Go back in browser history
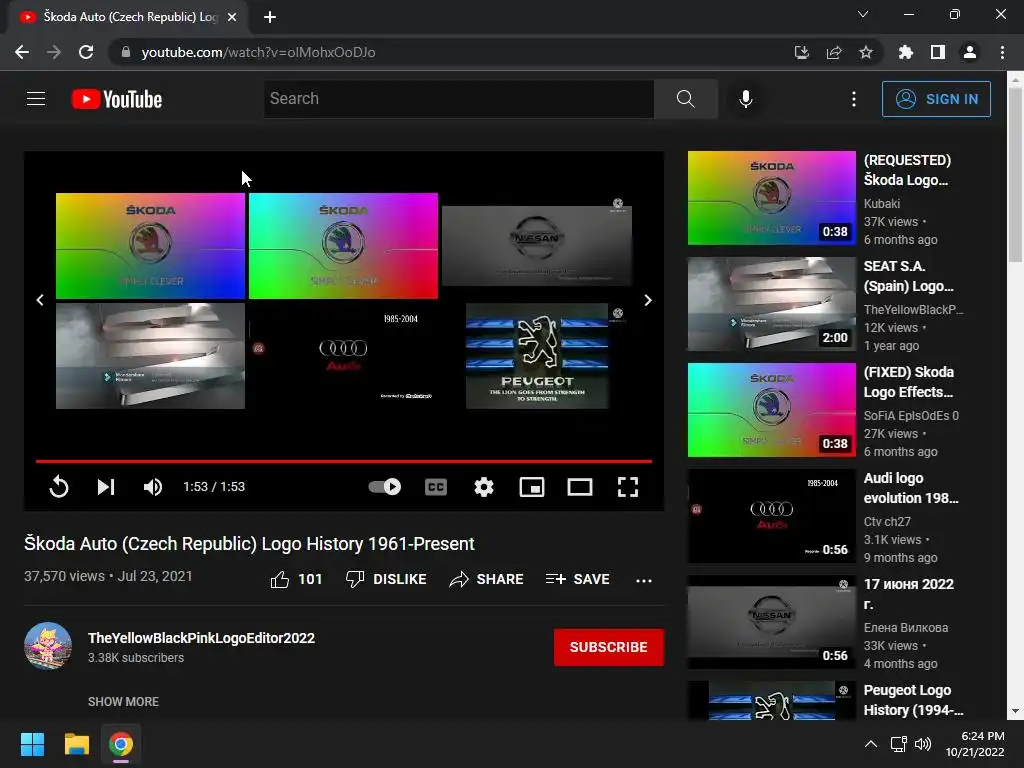The image size is (1024, 768). (x=22, y=52)
